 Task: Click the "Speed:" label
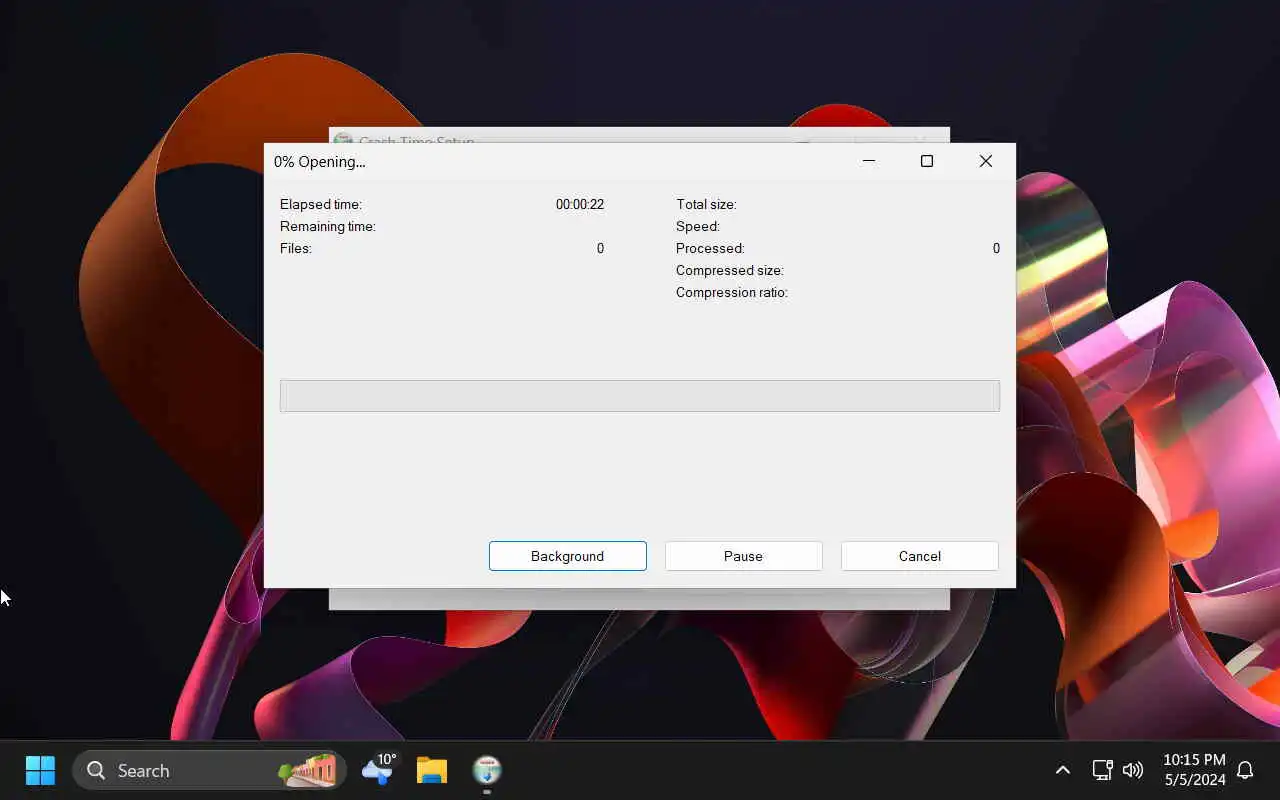pyautogui.click(x=698, y=226)
